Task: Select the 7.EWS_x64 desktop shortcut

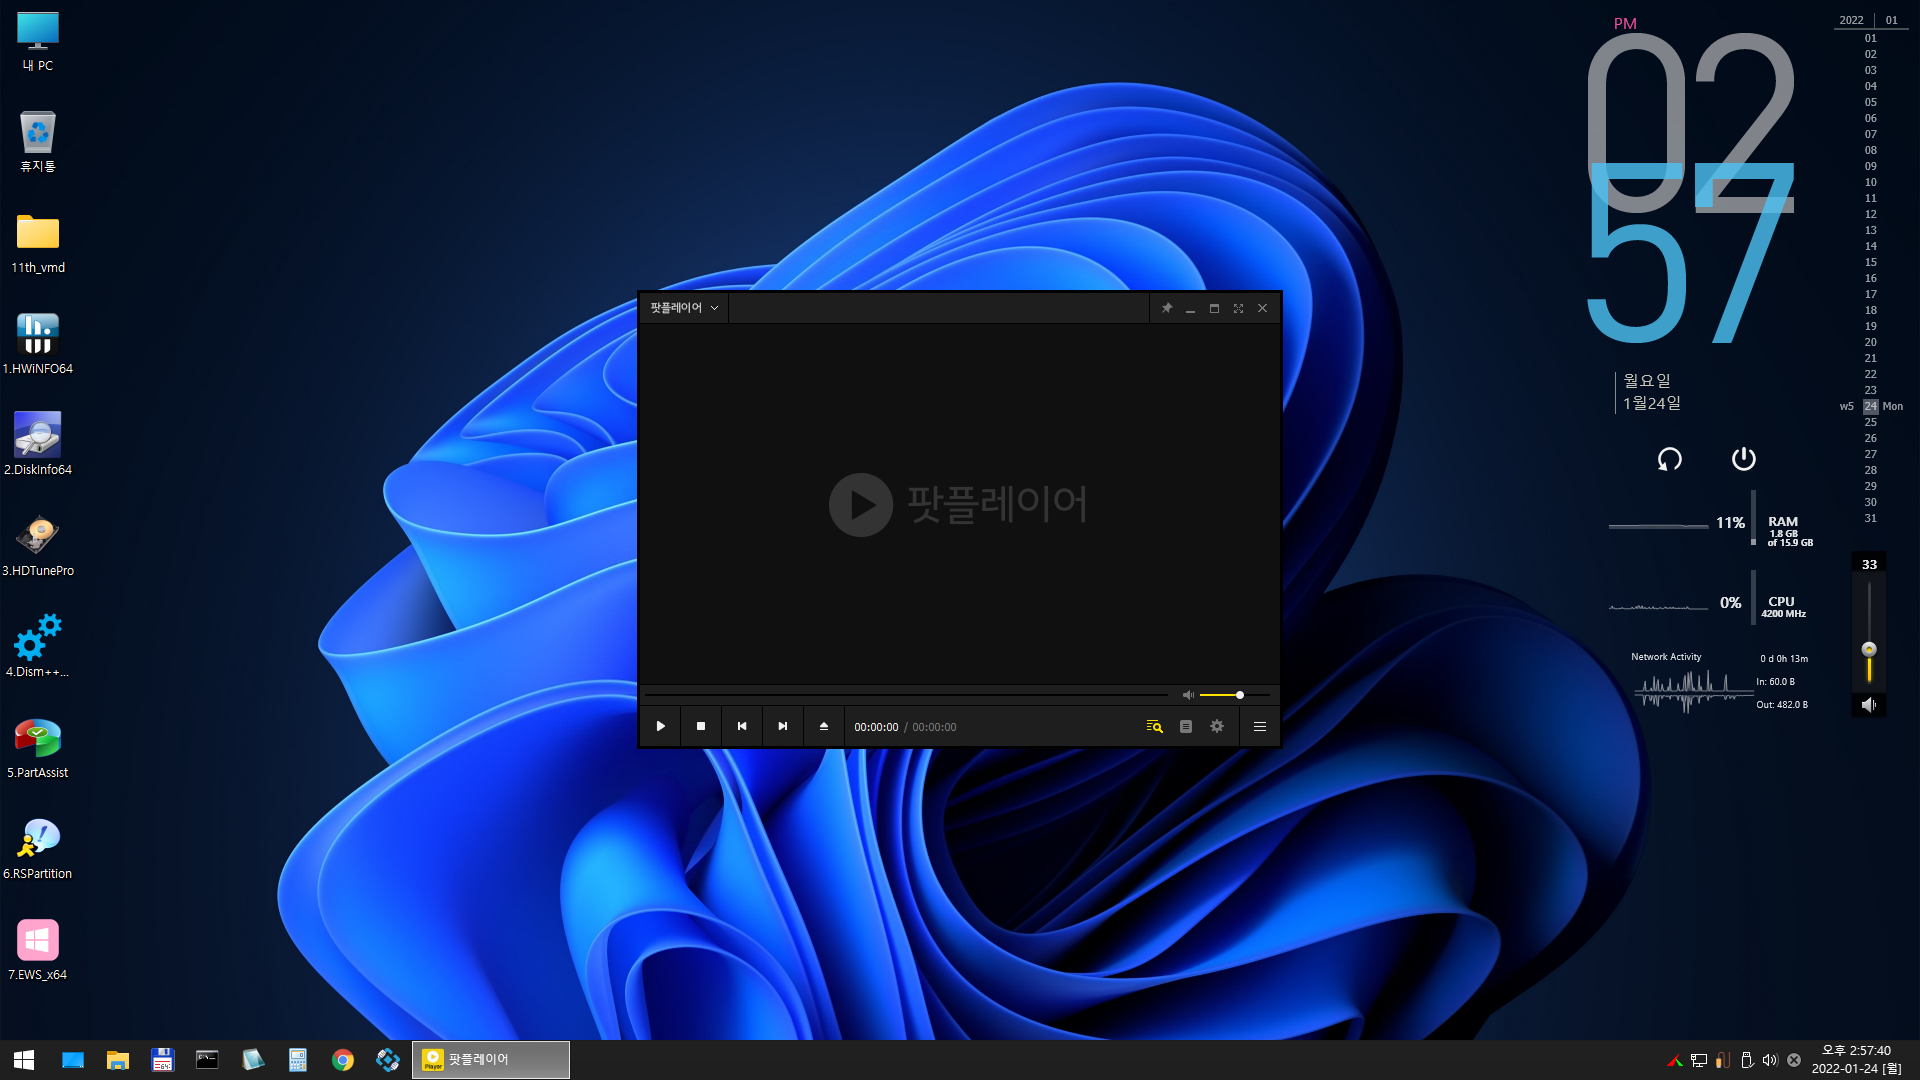Action: coord(38,950)
